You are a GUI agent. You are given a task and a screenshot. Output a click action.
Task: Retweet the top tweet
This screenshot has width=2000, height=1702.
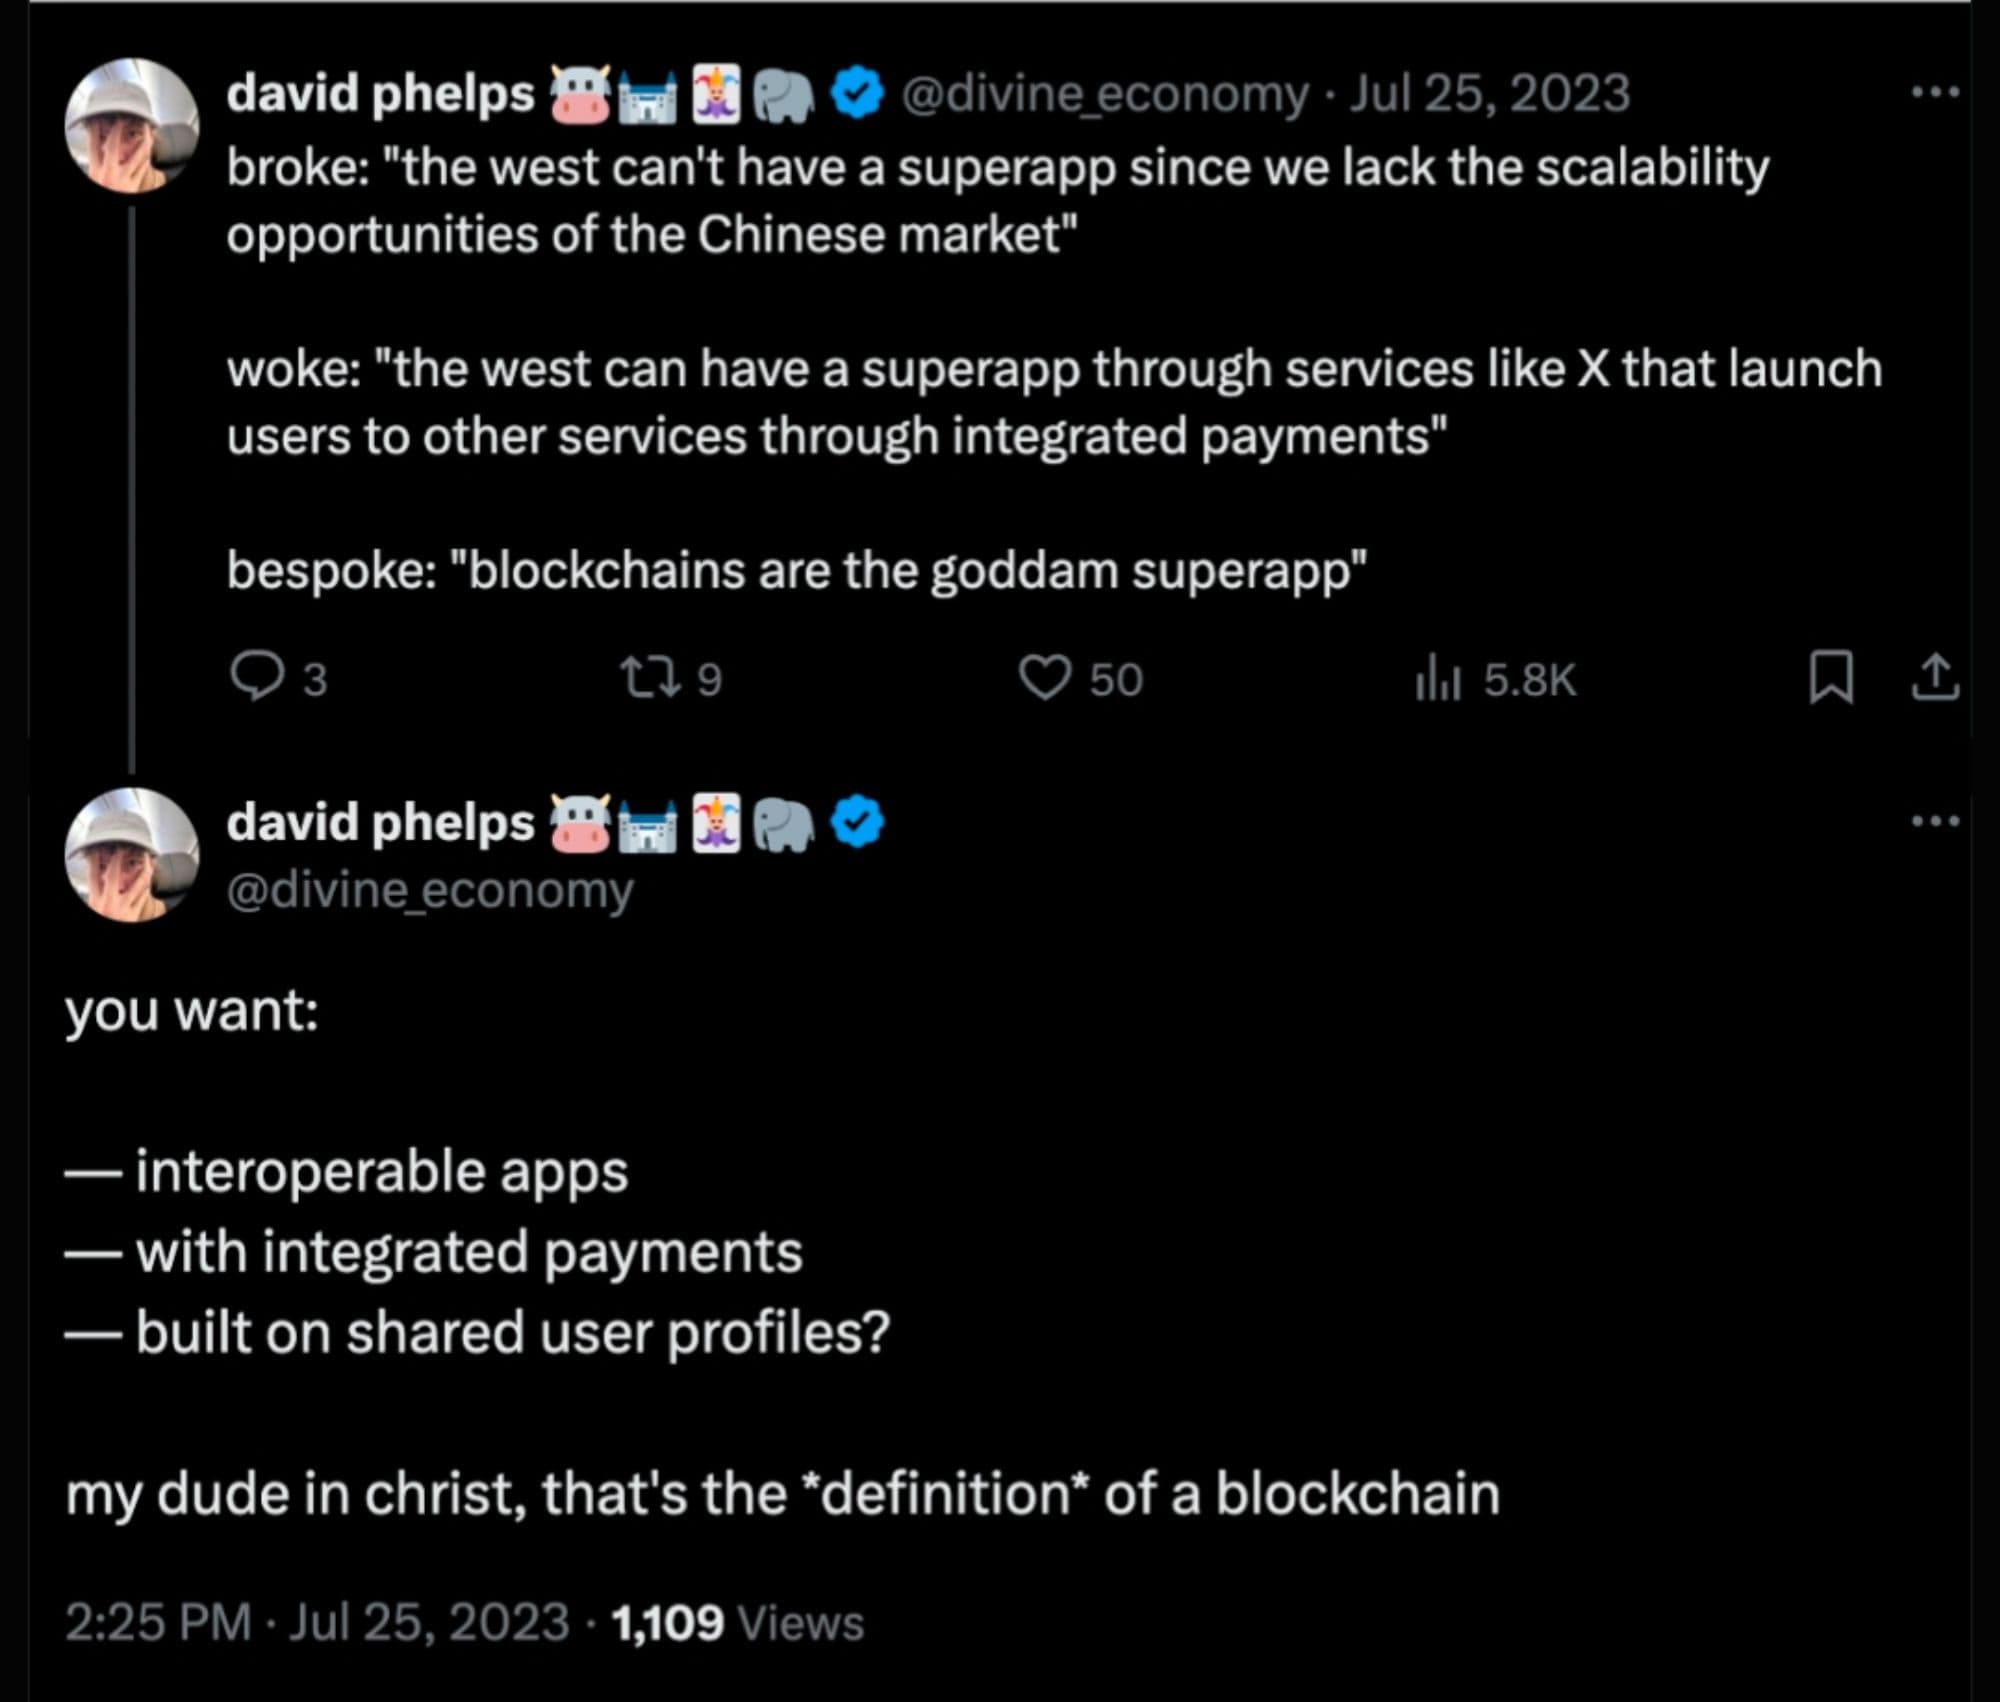point(673,680)
